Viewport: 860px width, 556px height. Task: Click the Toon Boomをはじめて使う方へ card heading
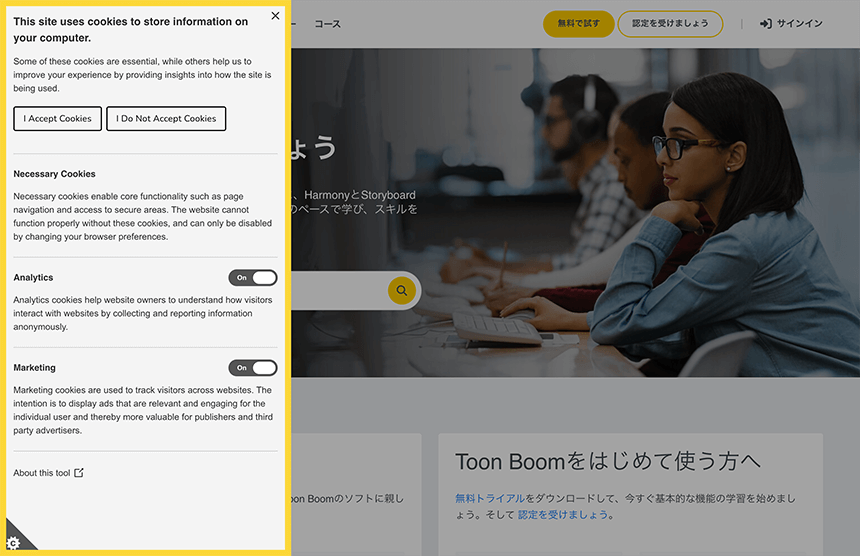[608, 461]
